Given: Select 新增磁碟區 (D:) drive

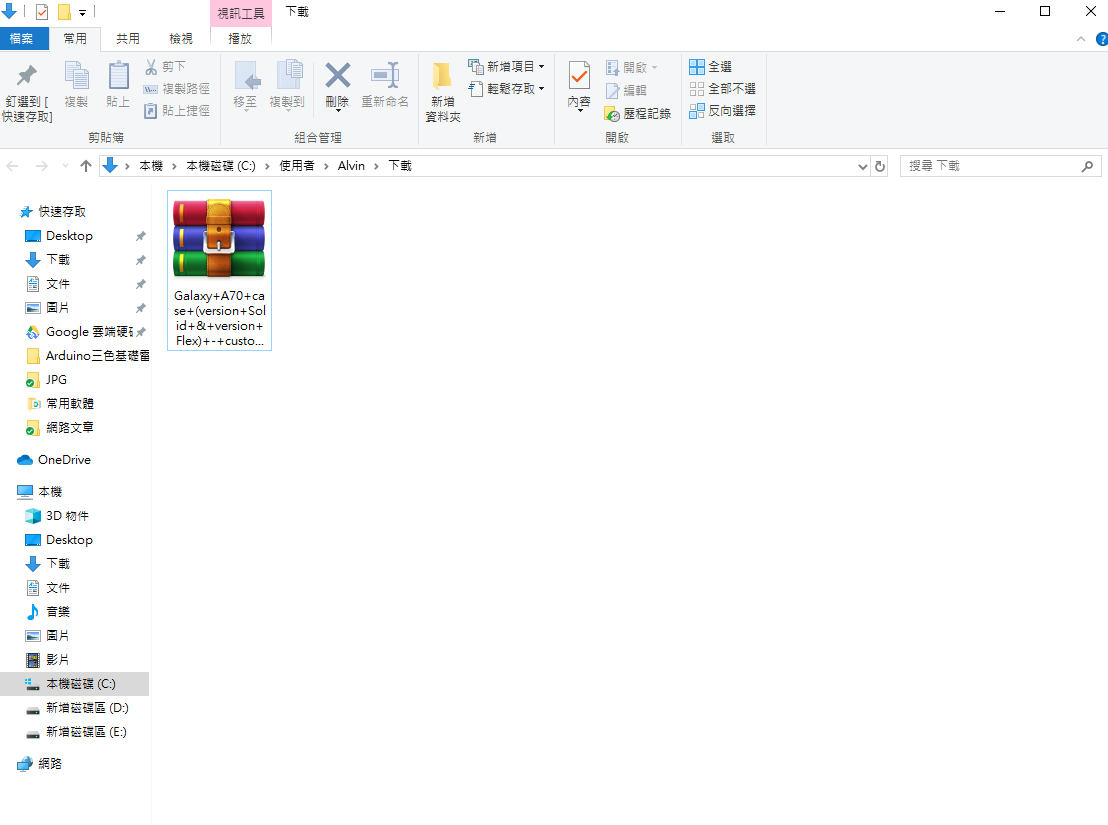Looking at the screenshot, I should (x=78, y=708).
